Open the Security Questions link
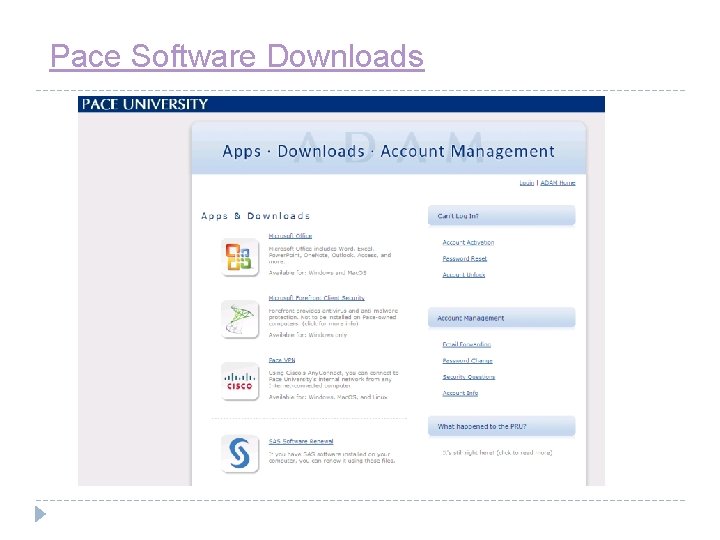Image resolution: width=720 pixels, height=540 pixels. pos(468,377)
